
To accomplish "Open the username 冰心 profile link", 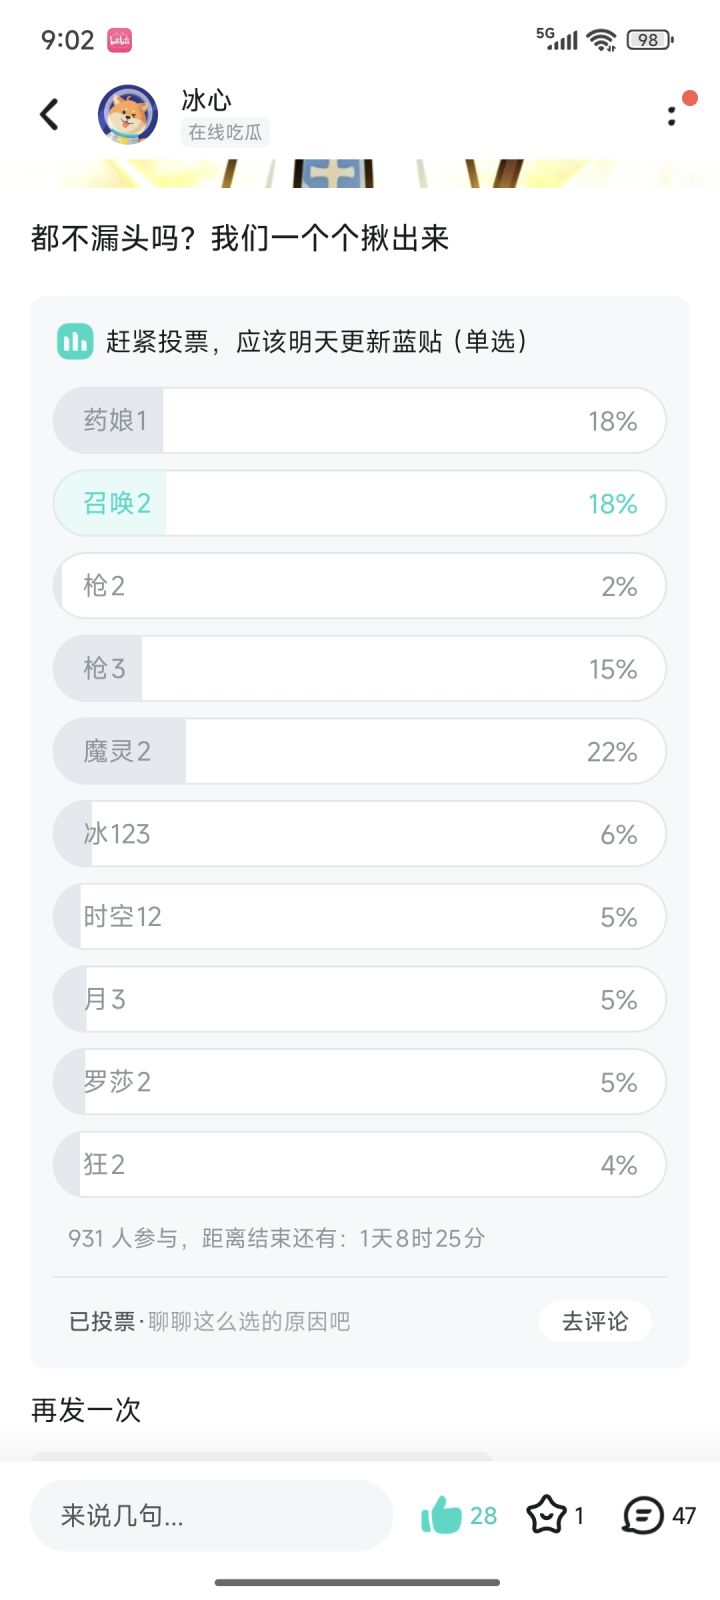I will [206, 100].
